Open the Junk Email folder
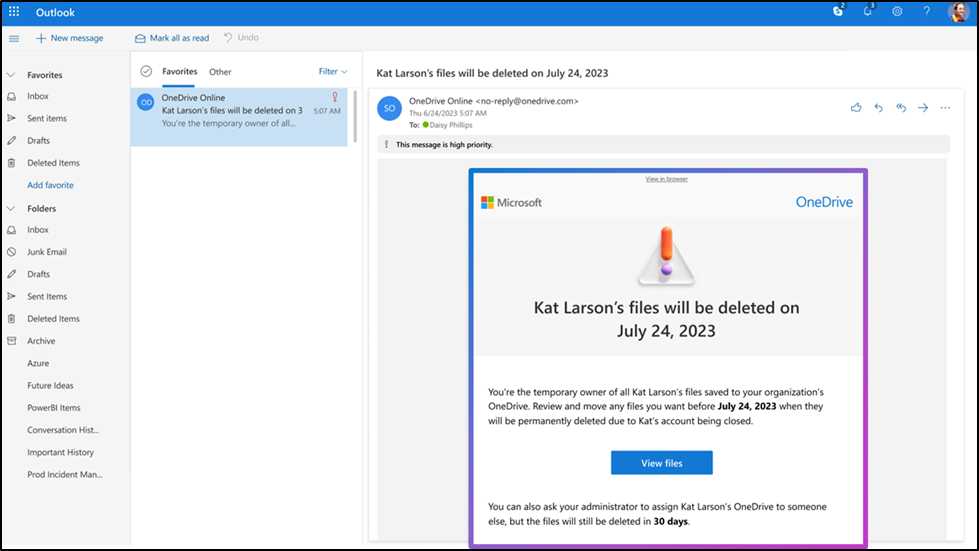The height and width of the screenshot is (551, 979). pos(47,252)
